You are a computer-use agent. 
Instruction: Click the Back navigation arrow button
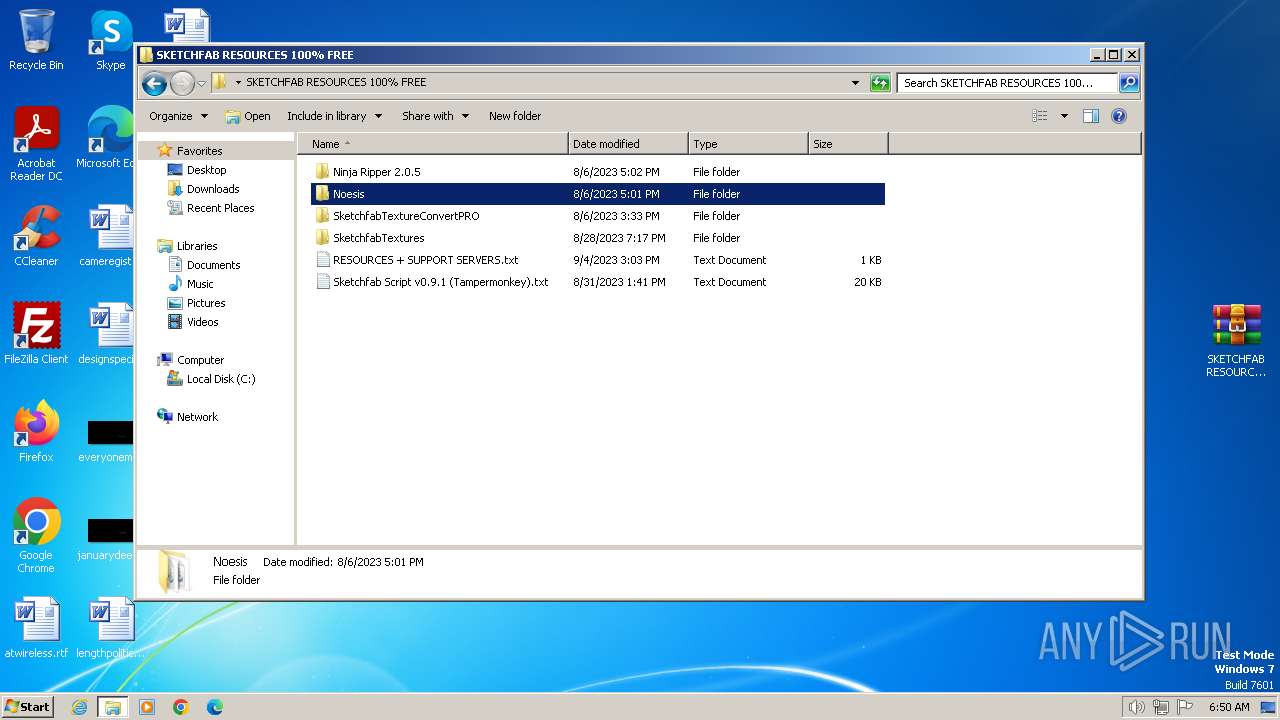point(154,83)
